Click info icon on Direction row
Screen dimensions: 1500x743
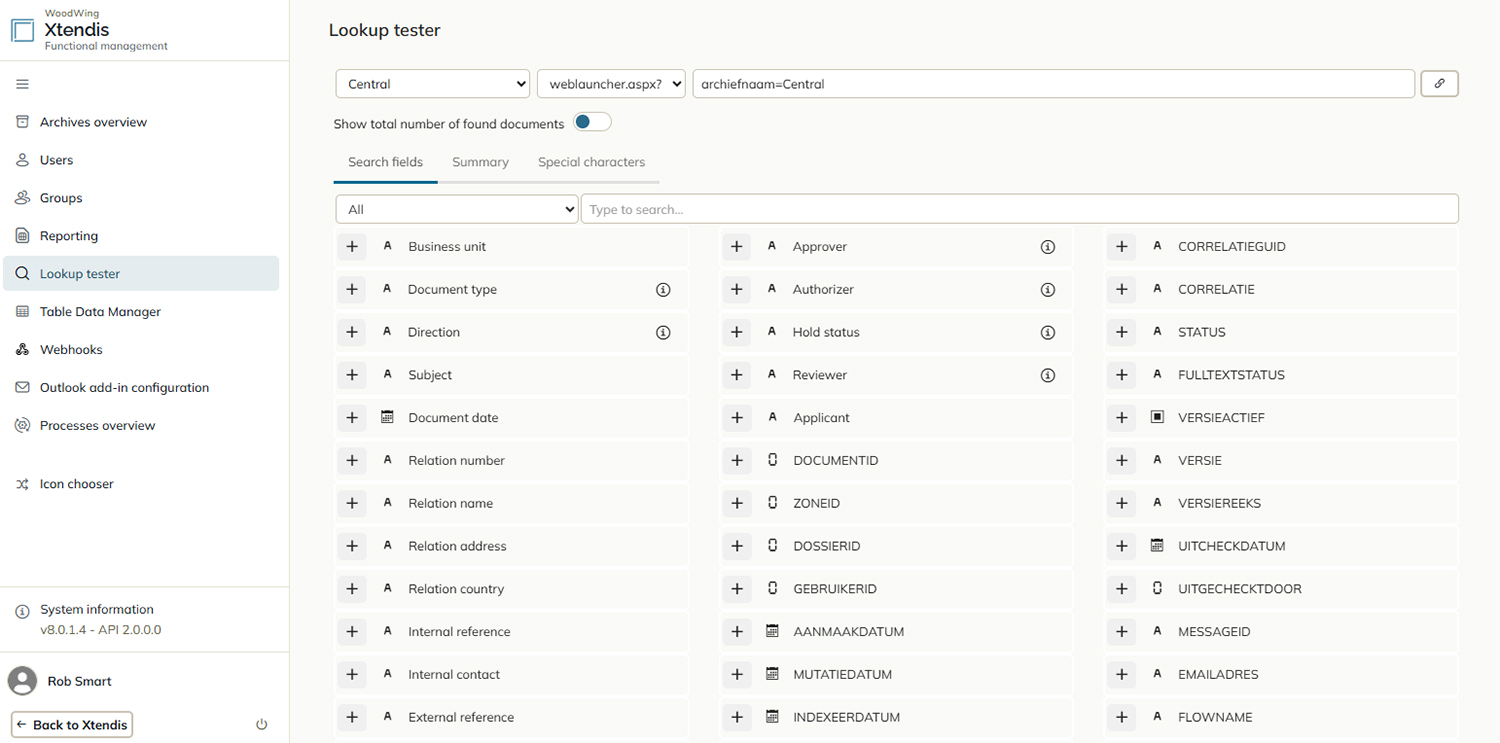coord(663,332)
